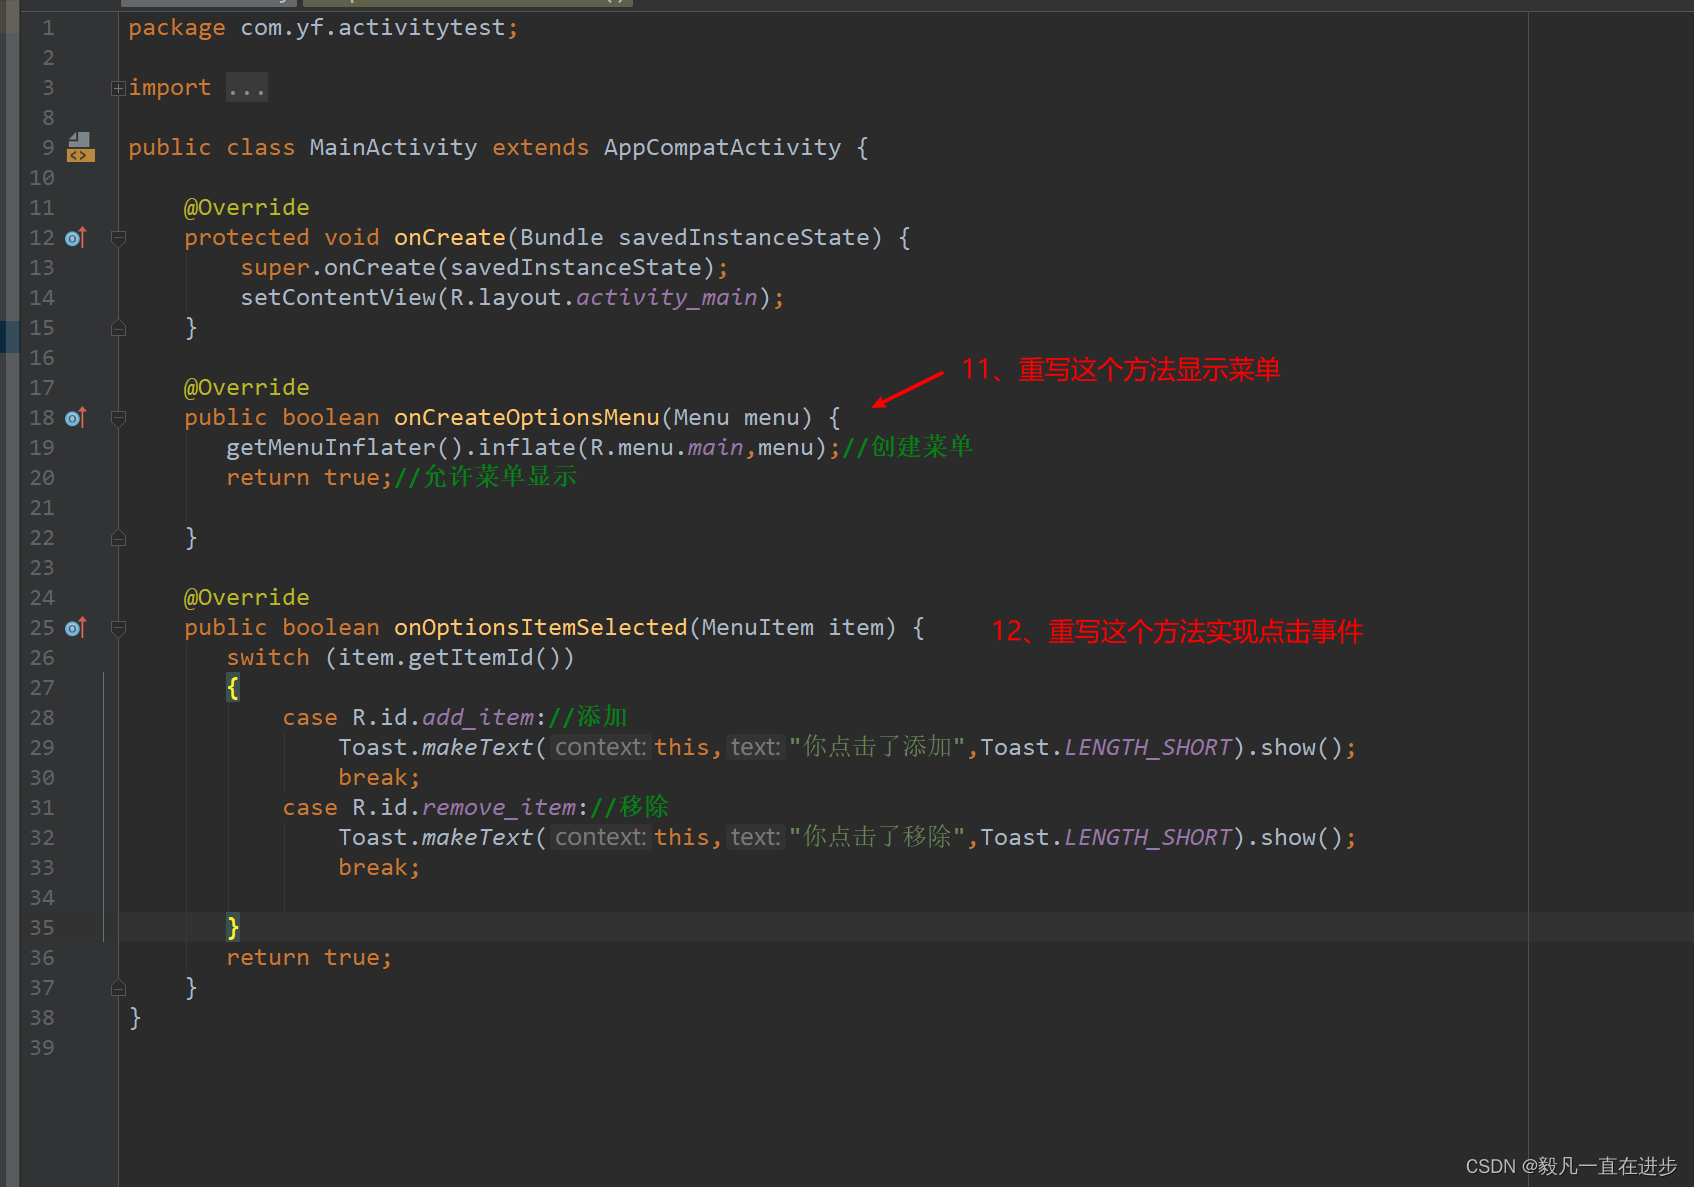1694x1187 pixels.
Task: Collapse the onCreateOptionsMenu method on line 18
Action: (x=118, y=418)
